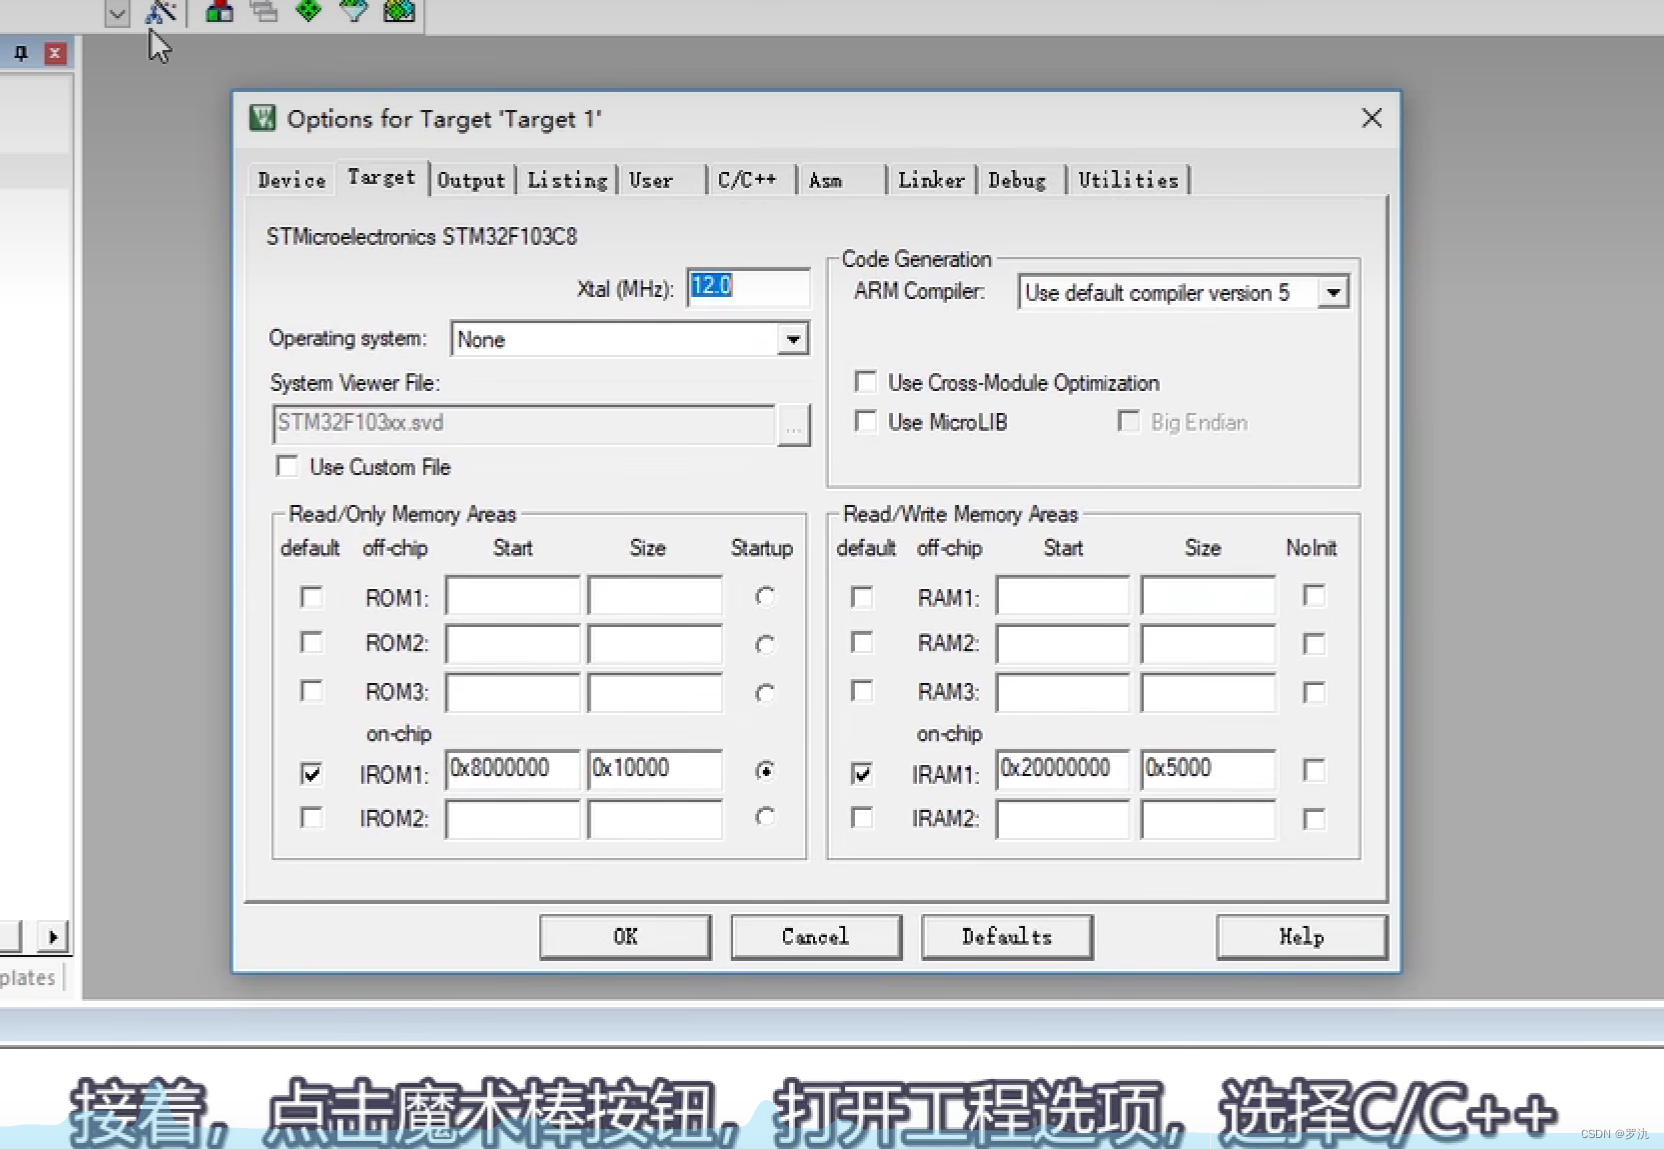
Task: Pin the project panel with pushpin icon
Action: pyautogui.click(x=21, y=53)
